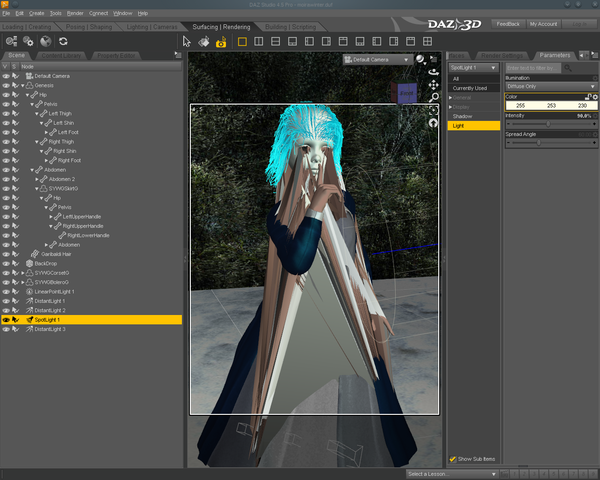Click the Intensity slider
600x480 pixels.
549,125
